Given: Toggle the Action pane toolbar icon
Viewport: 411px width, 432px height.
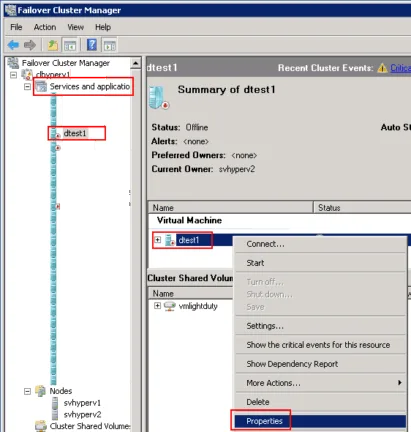Looking at the screenshot, I should point(110,45).
